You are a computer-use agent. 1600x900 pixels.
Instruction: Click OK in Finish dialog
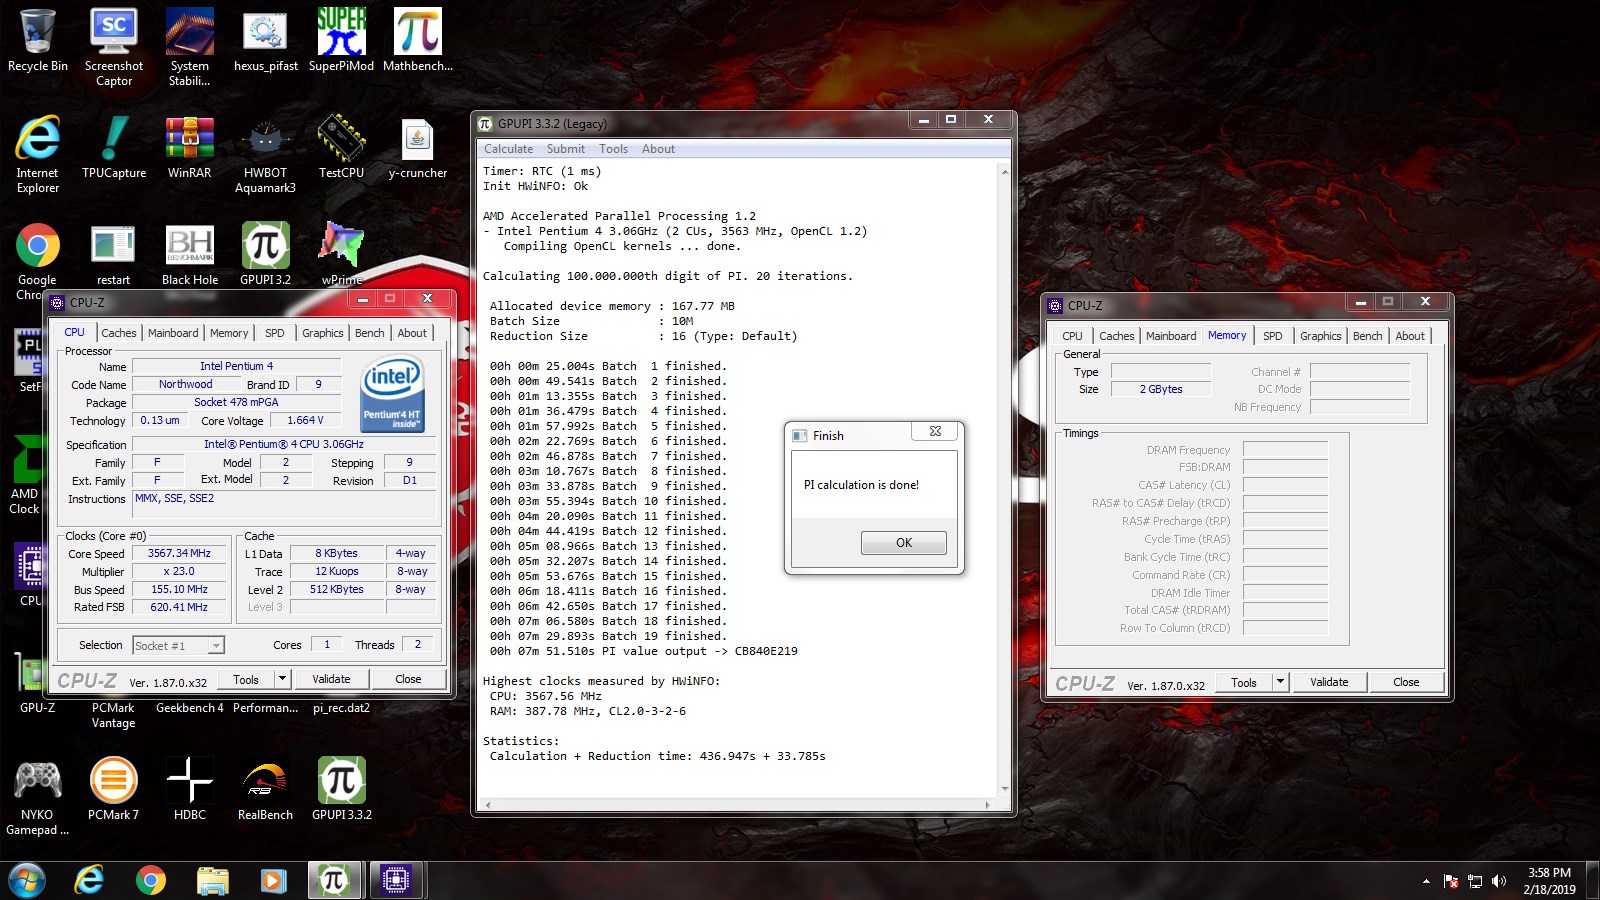[904, 543]
